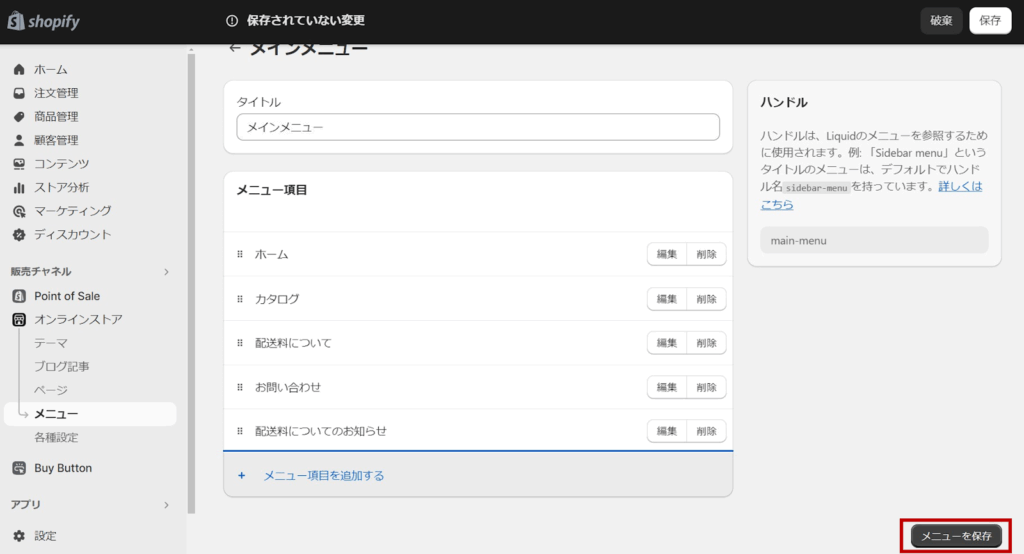Click the Shopify logo
Screen dimensions: 1024x554
point(43,21)
